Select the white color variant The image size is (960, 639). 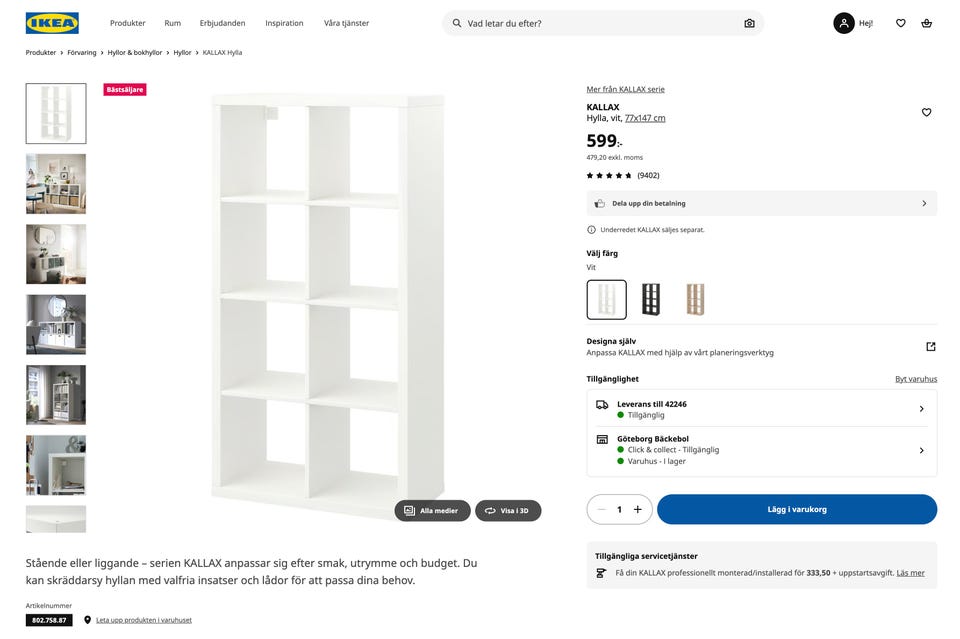click(x=606, y=299)
